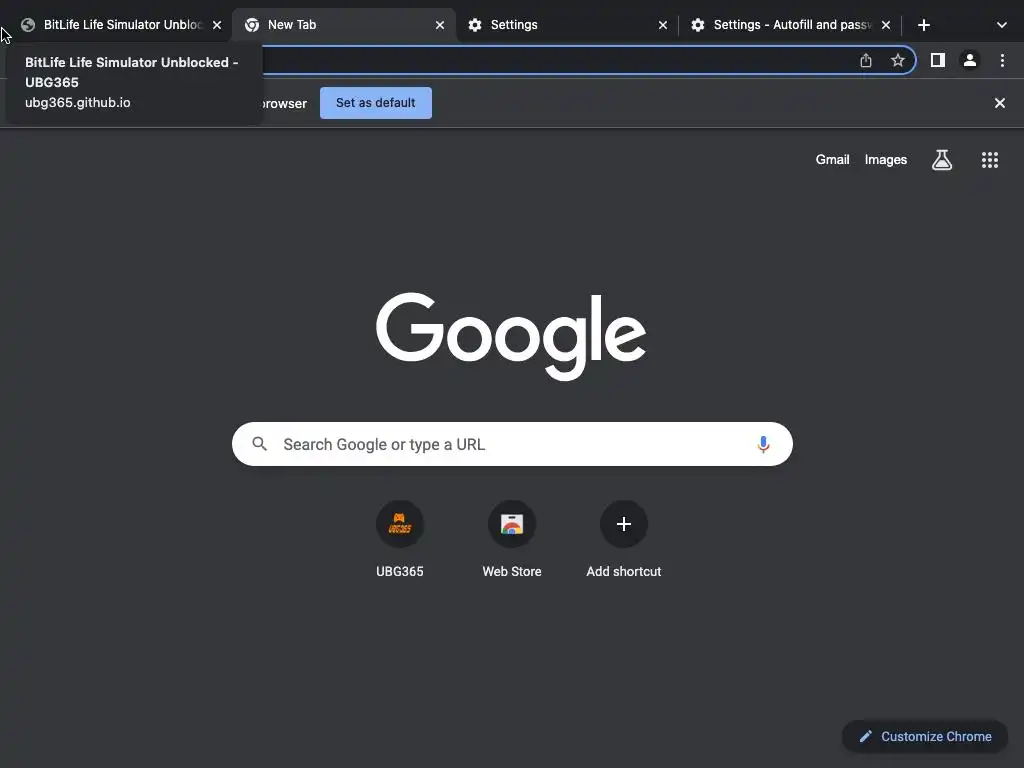Close the New Tab tab

pos(440,25)
